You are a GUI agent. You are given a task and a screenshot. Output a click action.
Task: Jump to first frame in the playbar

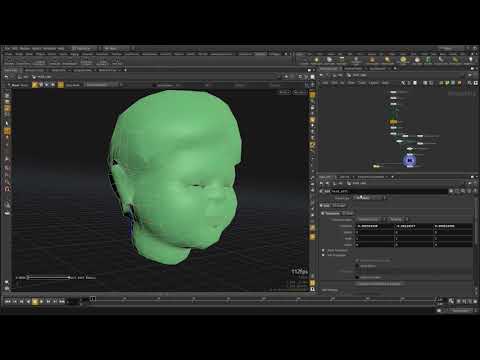8,301
